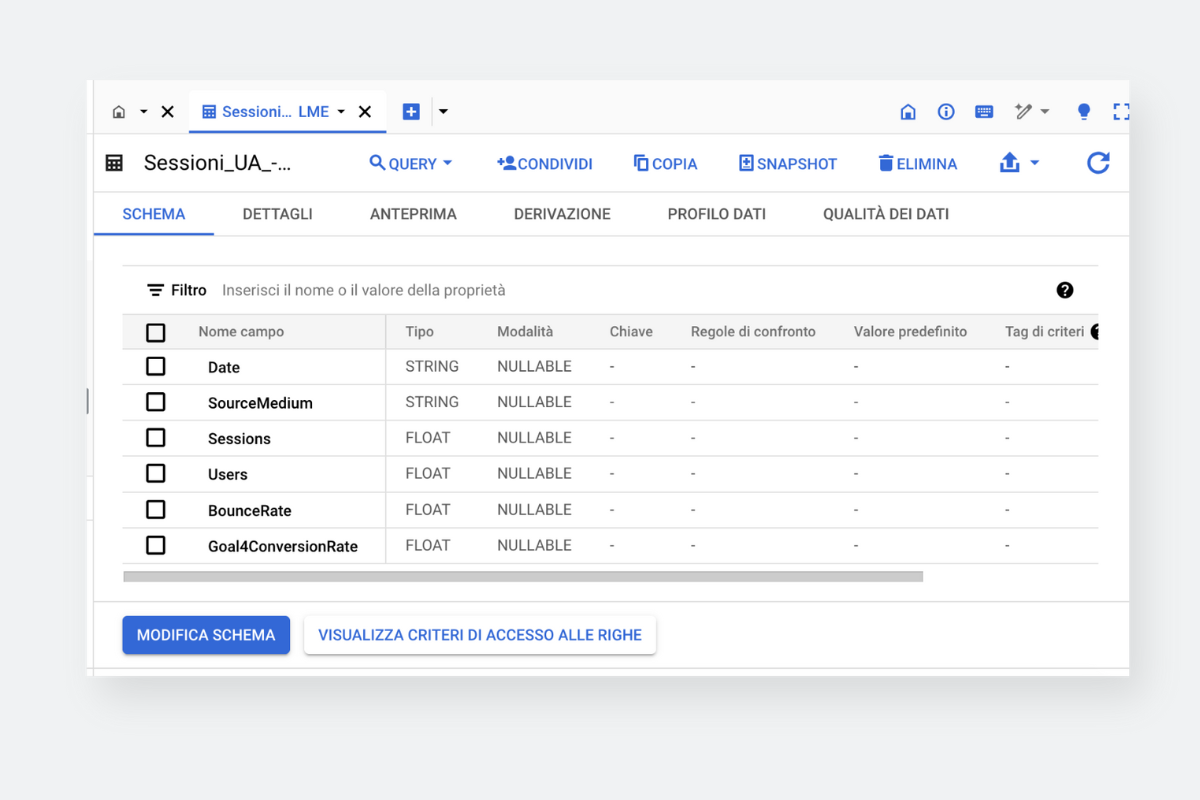Click the help icon beside Tag di criteri
The image size is (1200, 800).
coord(1095,332)
